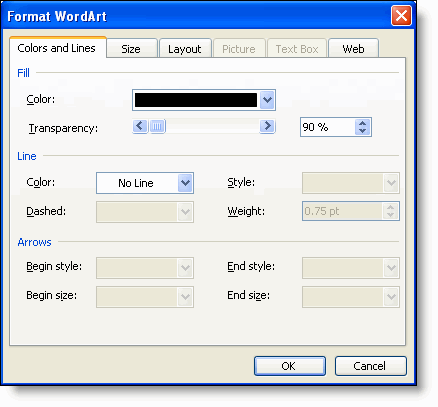Increase transparency percent with up spinner
This screenshot has width=438, height=407.
point(363,123)
